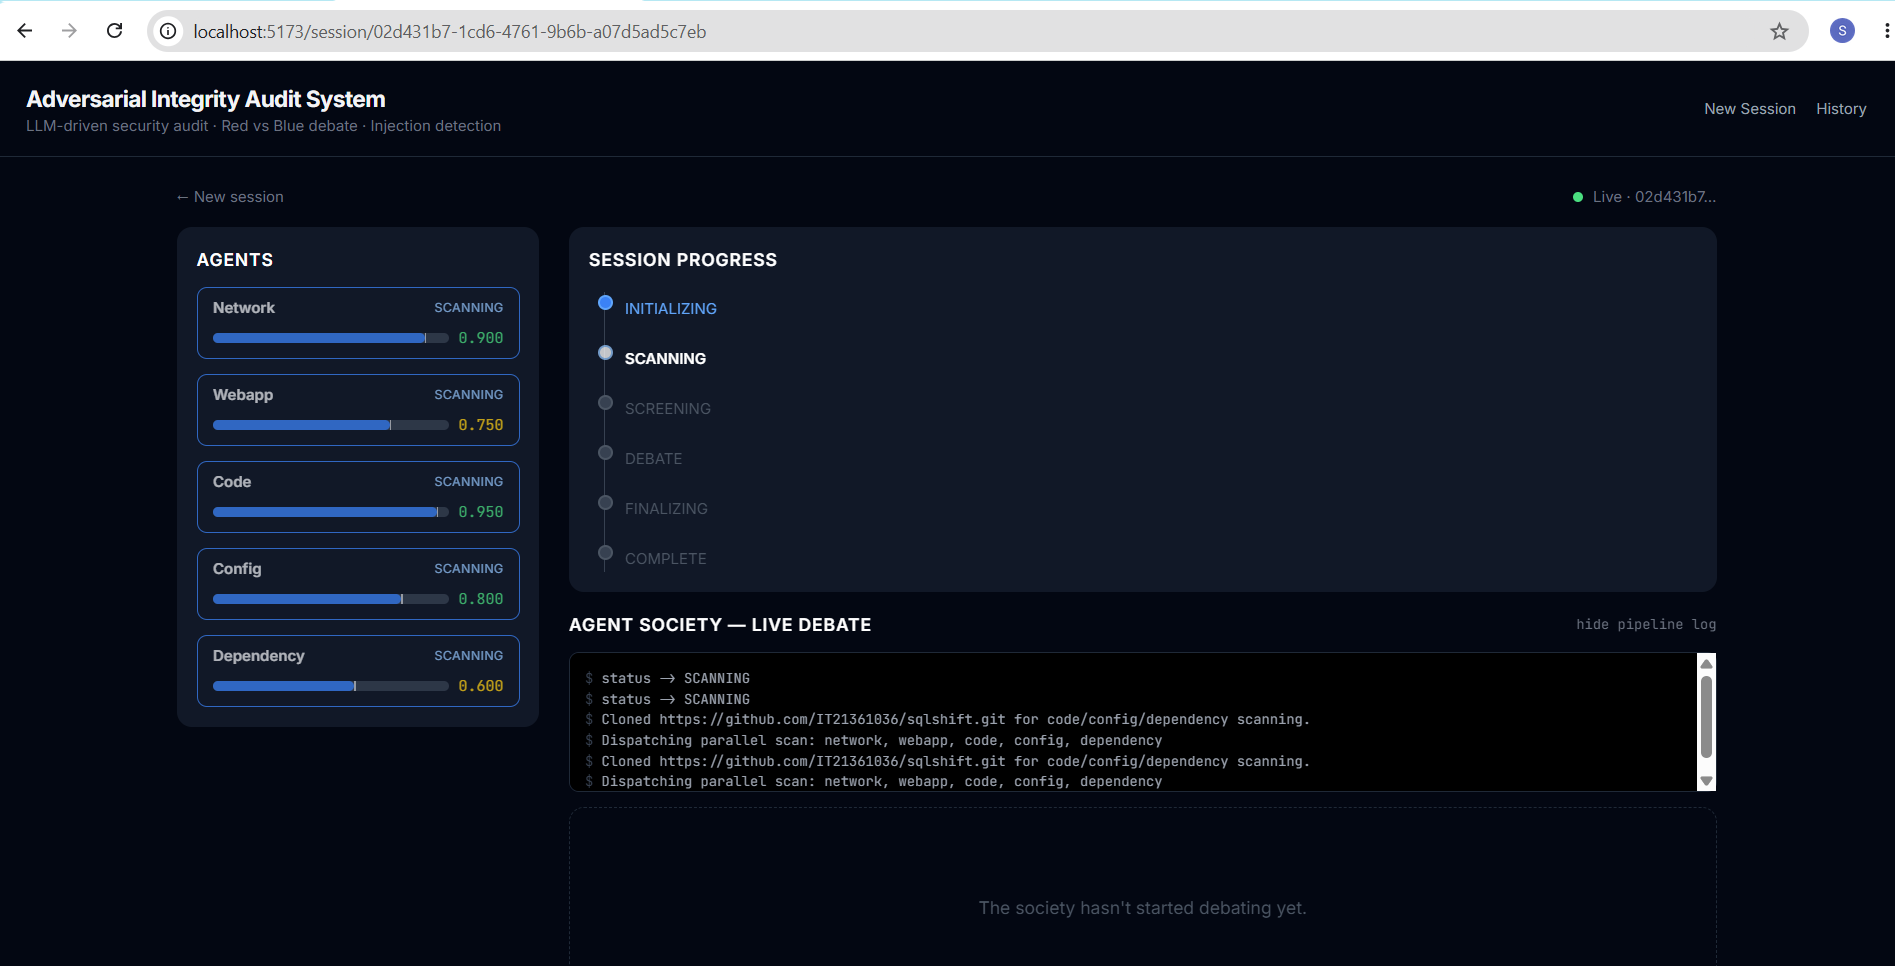Select the Network agent card

[358, 323]
